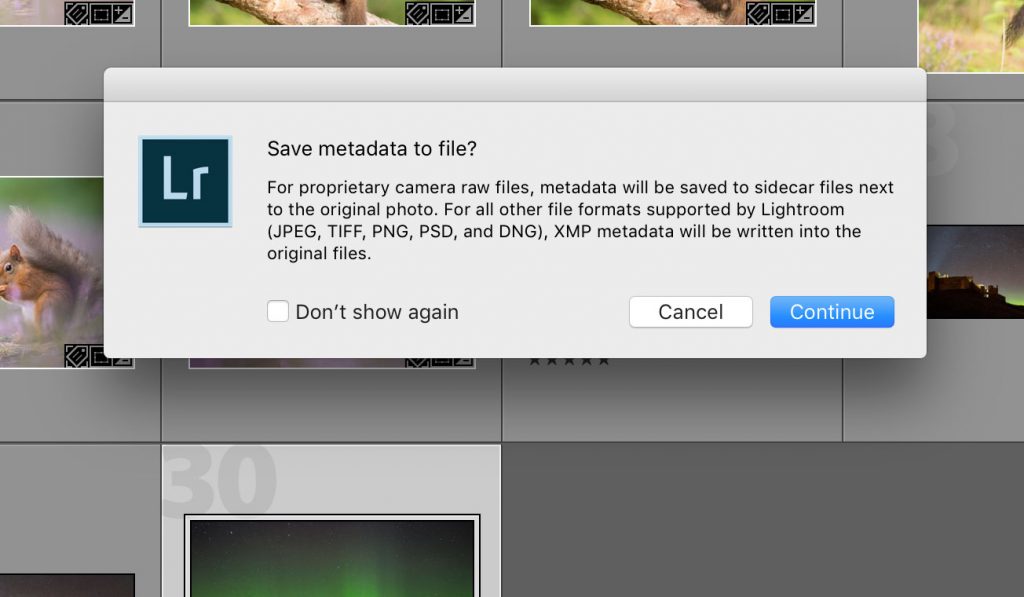Enable the Don't show again checkbox

pos(277,311)
